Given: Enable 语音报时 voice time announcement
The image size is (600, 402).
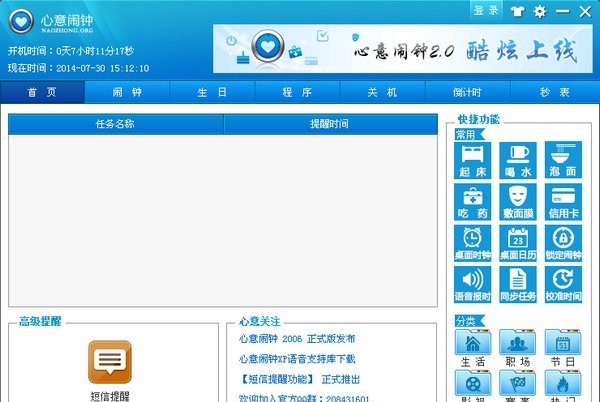Looking at the screenshot, I should [x=473, y=285].
